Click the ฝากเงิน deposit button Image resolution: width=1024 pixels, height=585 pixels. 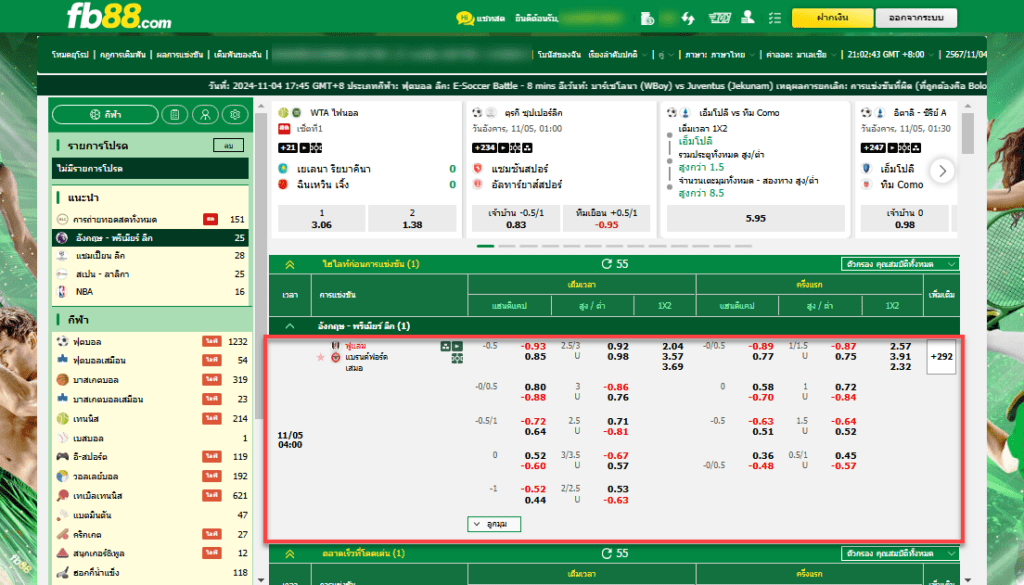click(832, 18)
